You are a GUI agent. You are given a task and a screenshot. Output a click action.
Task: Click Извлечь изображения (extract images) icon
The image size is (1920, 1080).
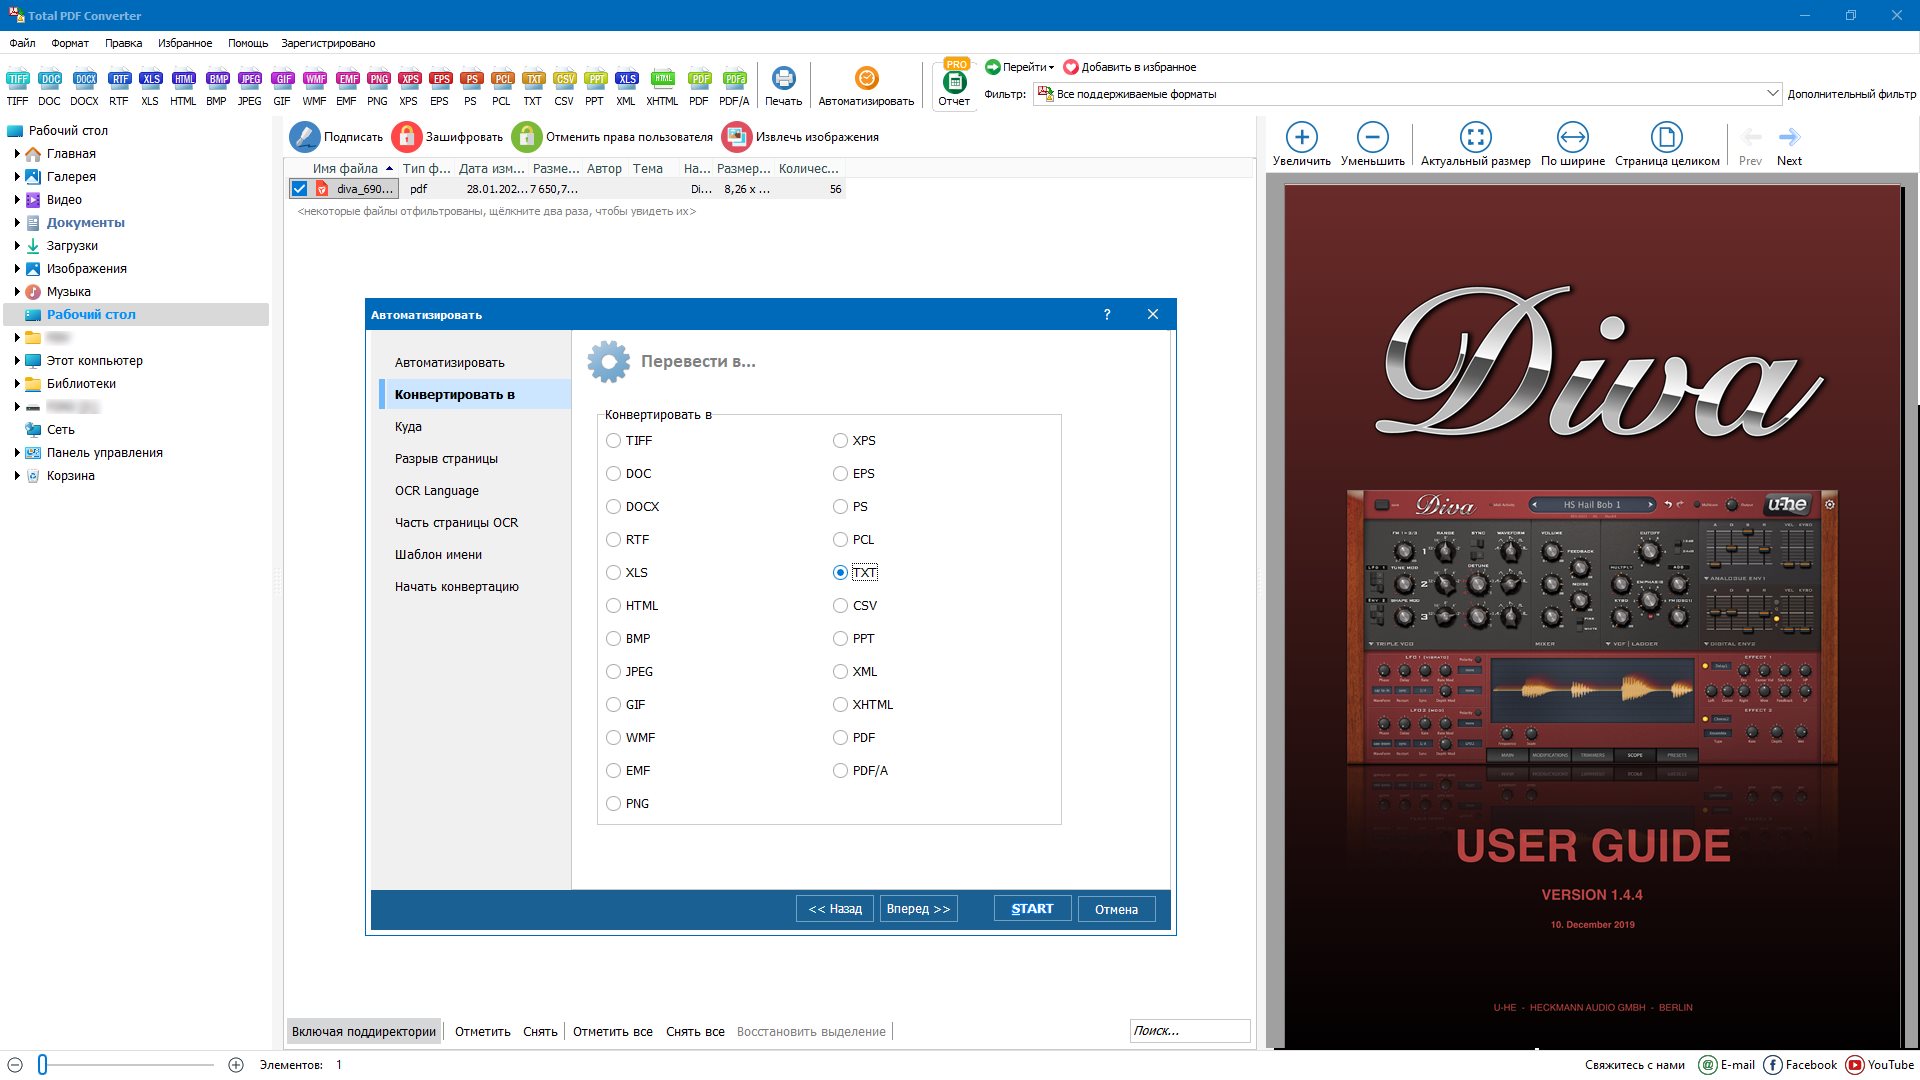tap(737, 137)
